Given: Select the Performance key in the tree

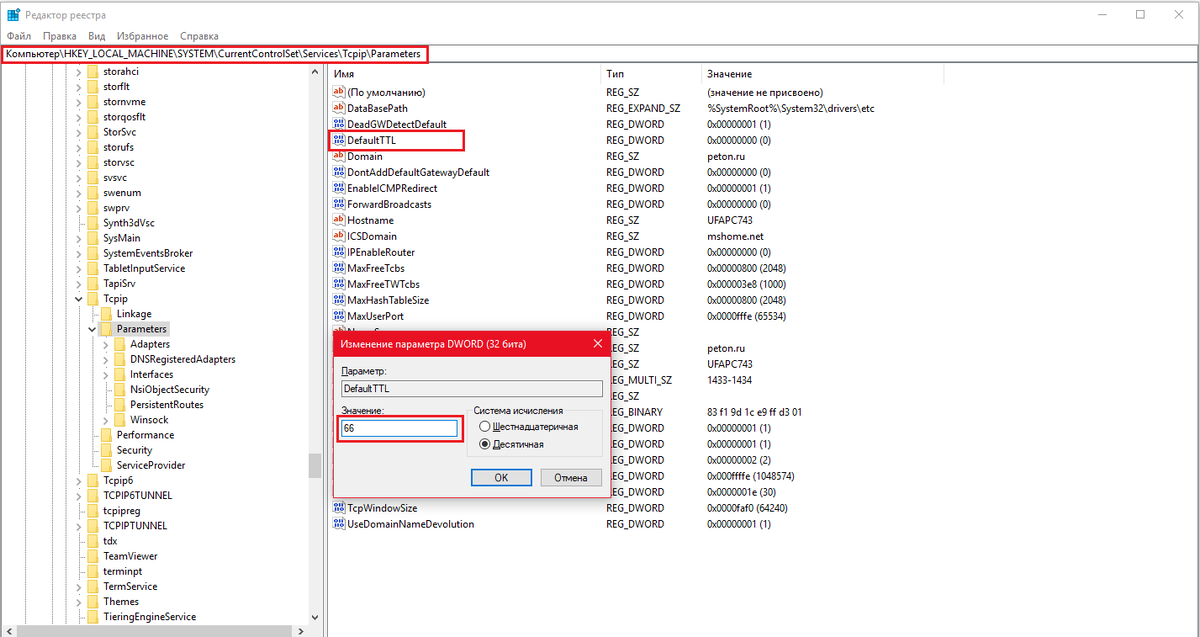Looking at the screenshot, I should click(x=145, y=435).
